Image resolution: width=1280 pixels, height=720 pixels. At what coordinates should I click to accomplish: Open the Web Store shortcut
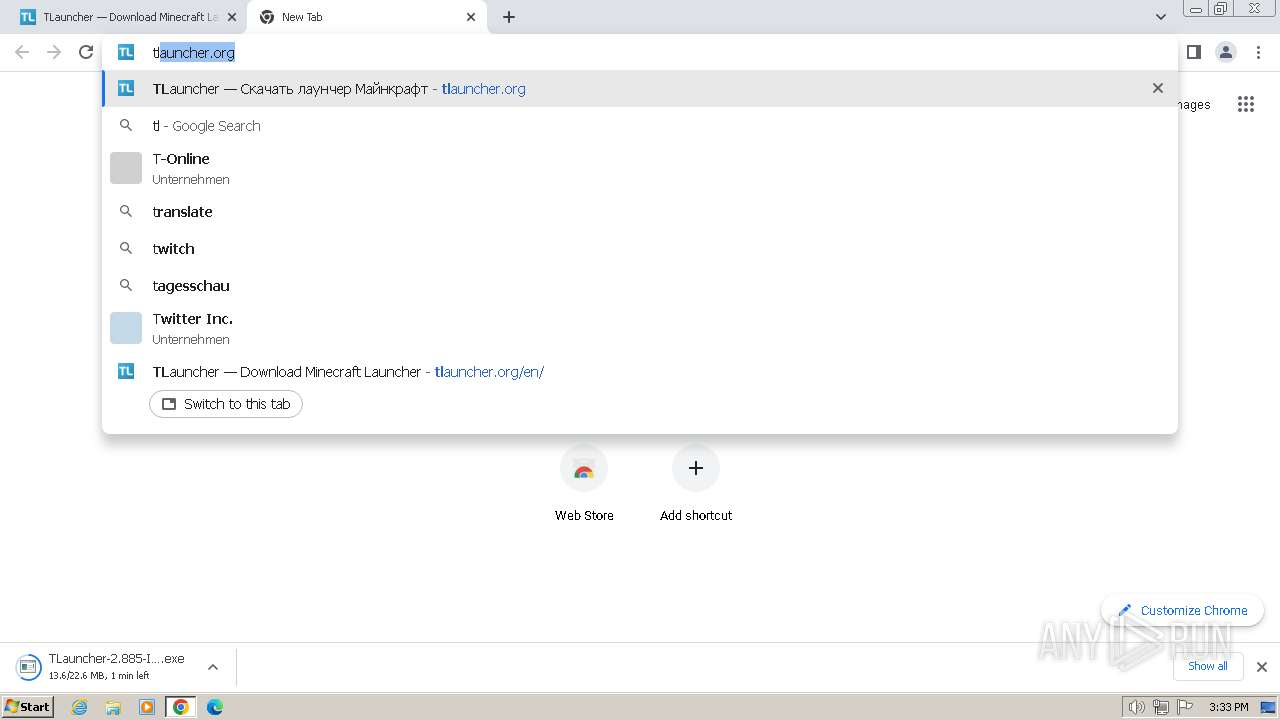pos(584,485)
